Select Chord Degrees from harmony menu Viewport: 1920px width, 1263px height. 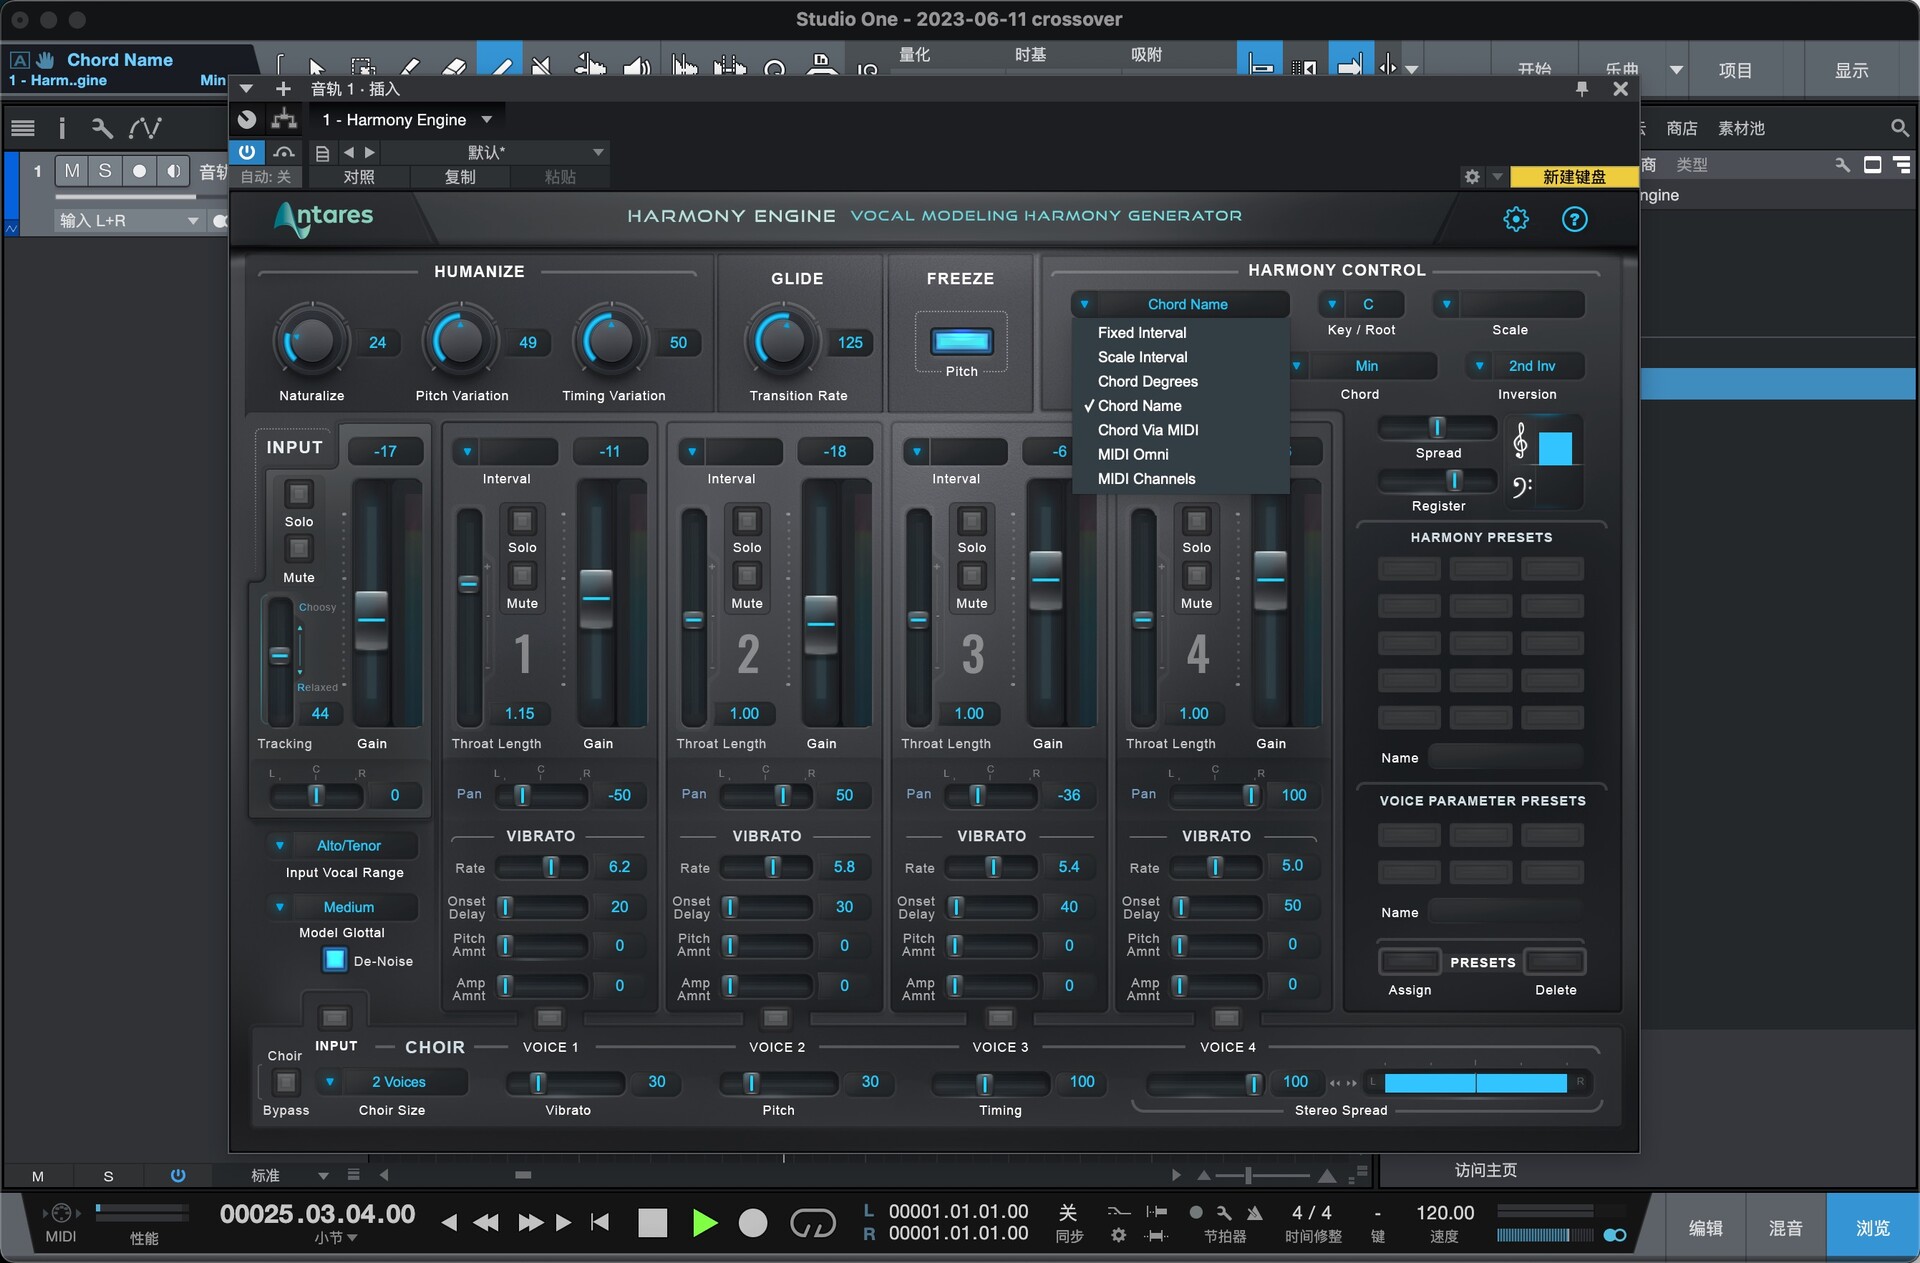1148,381
